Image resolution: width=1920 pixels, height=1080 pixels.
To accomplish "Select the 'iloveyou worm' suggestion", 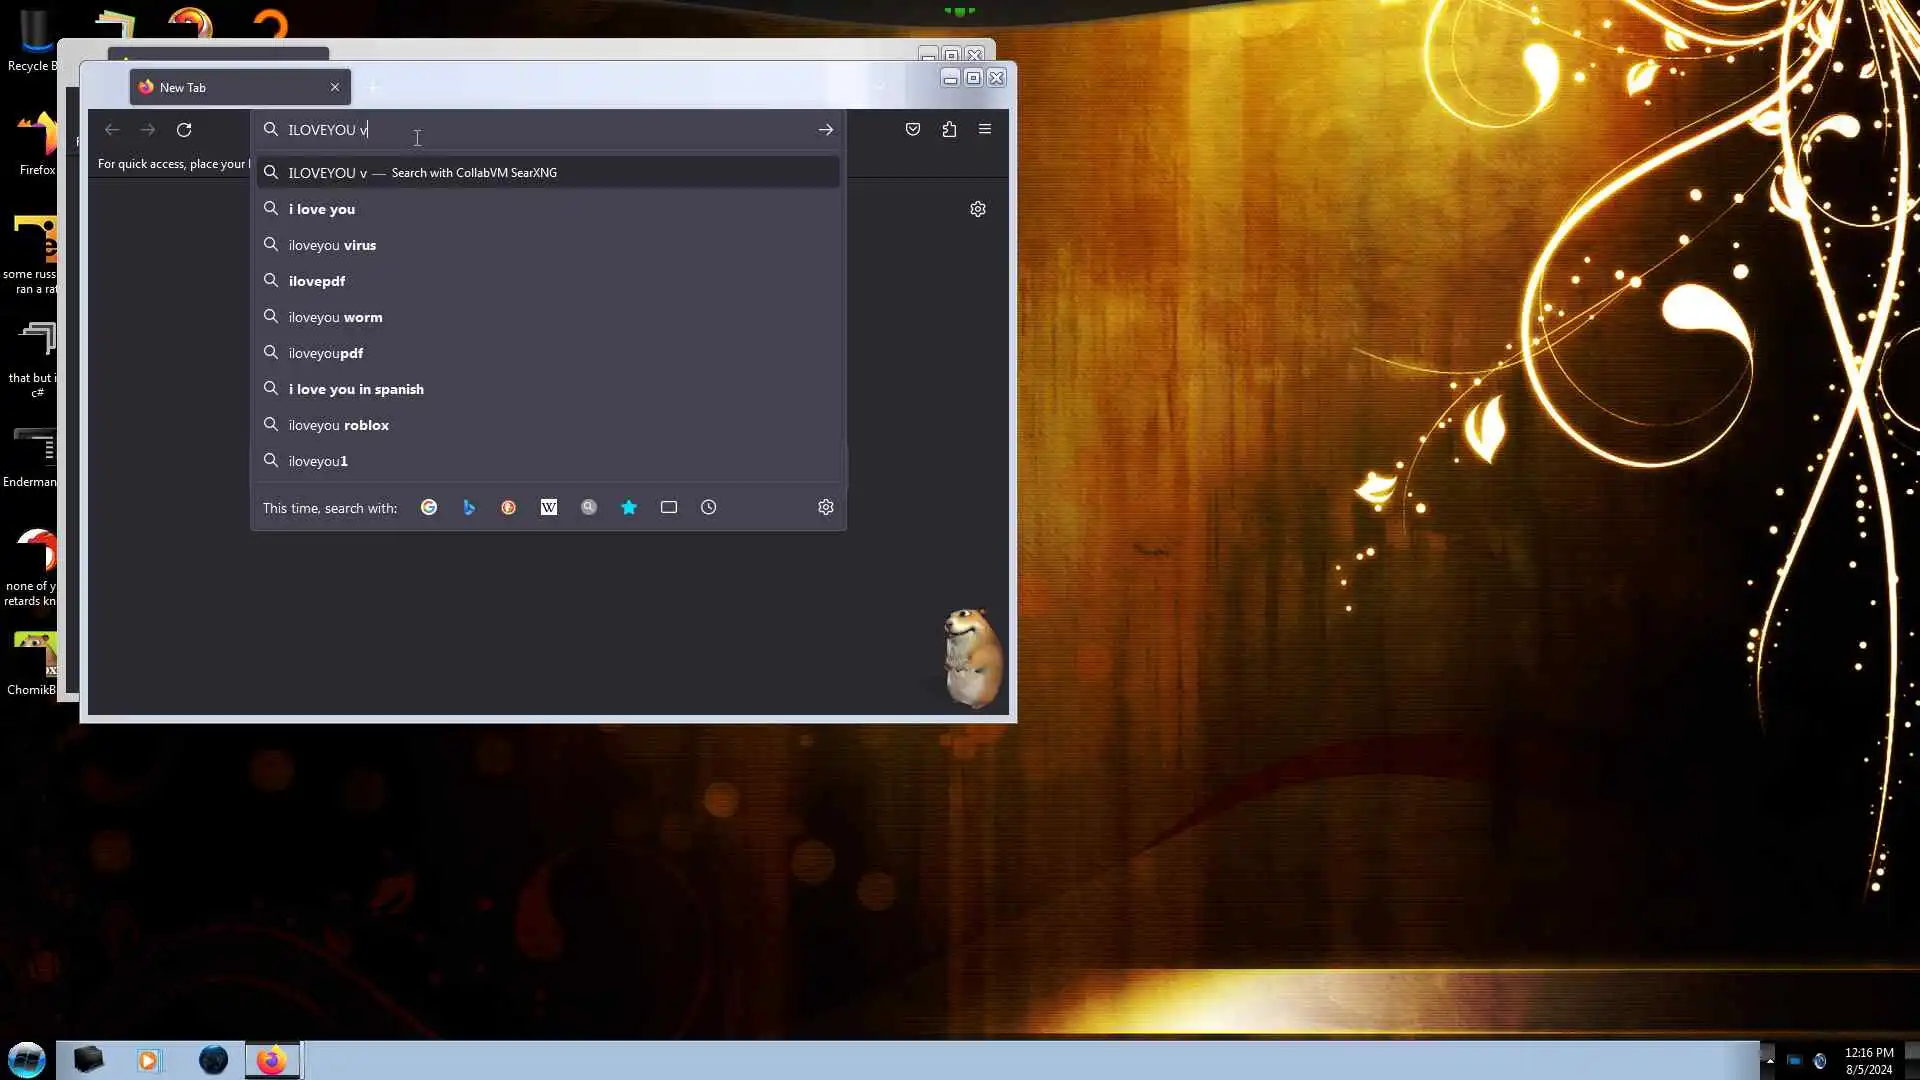I will coord(336,317).
